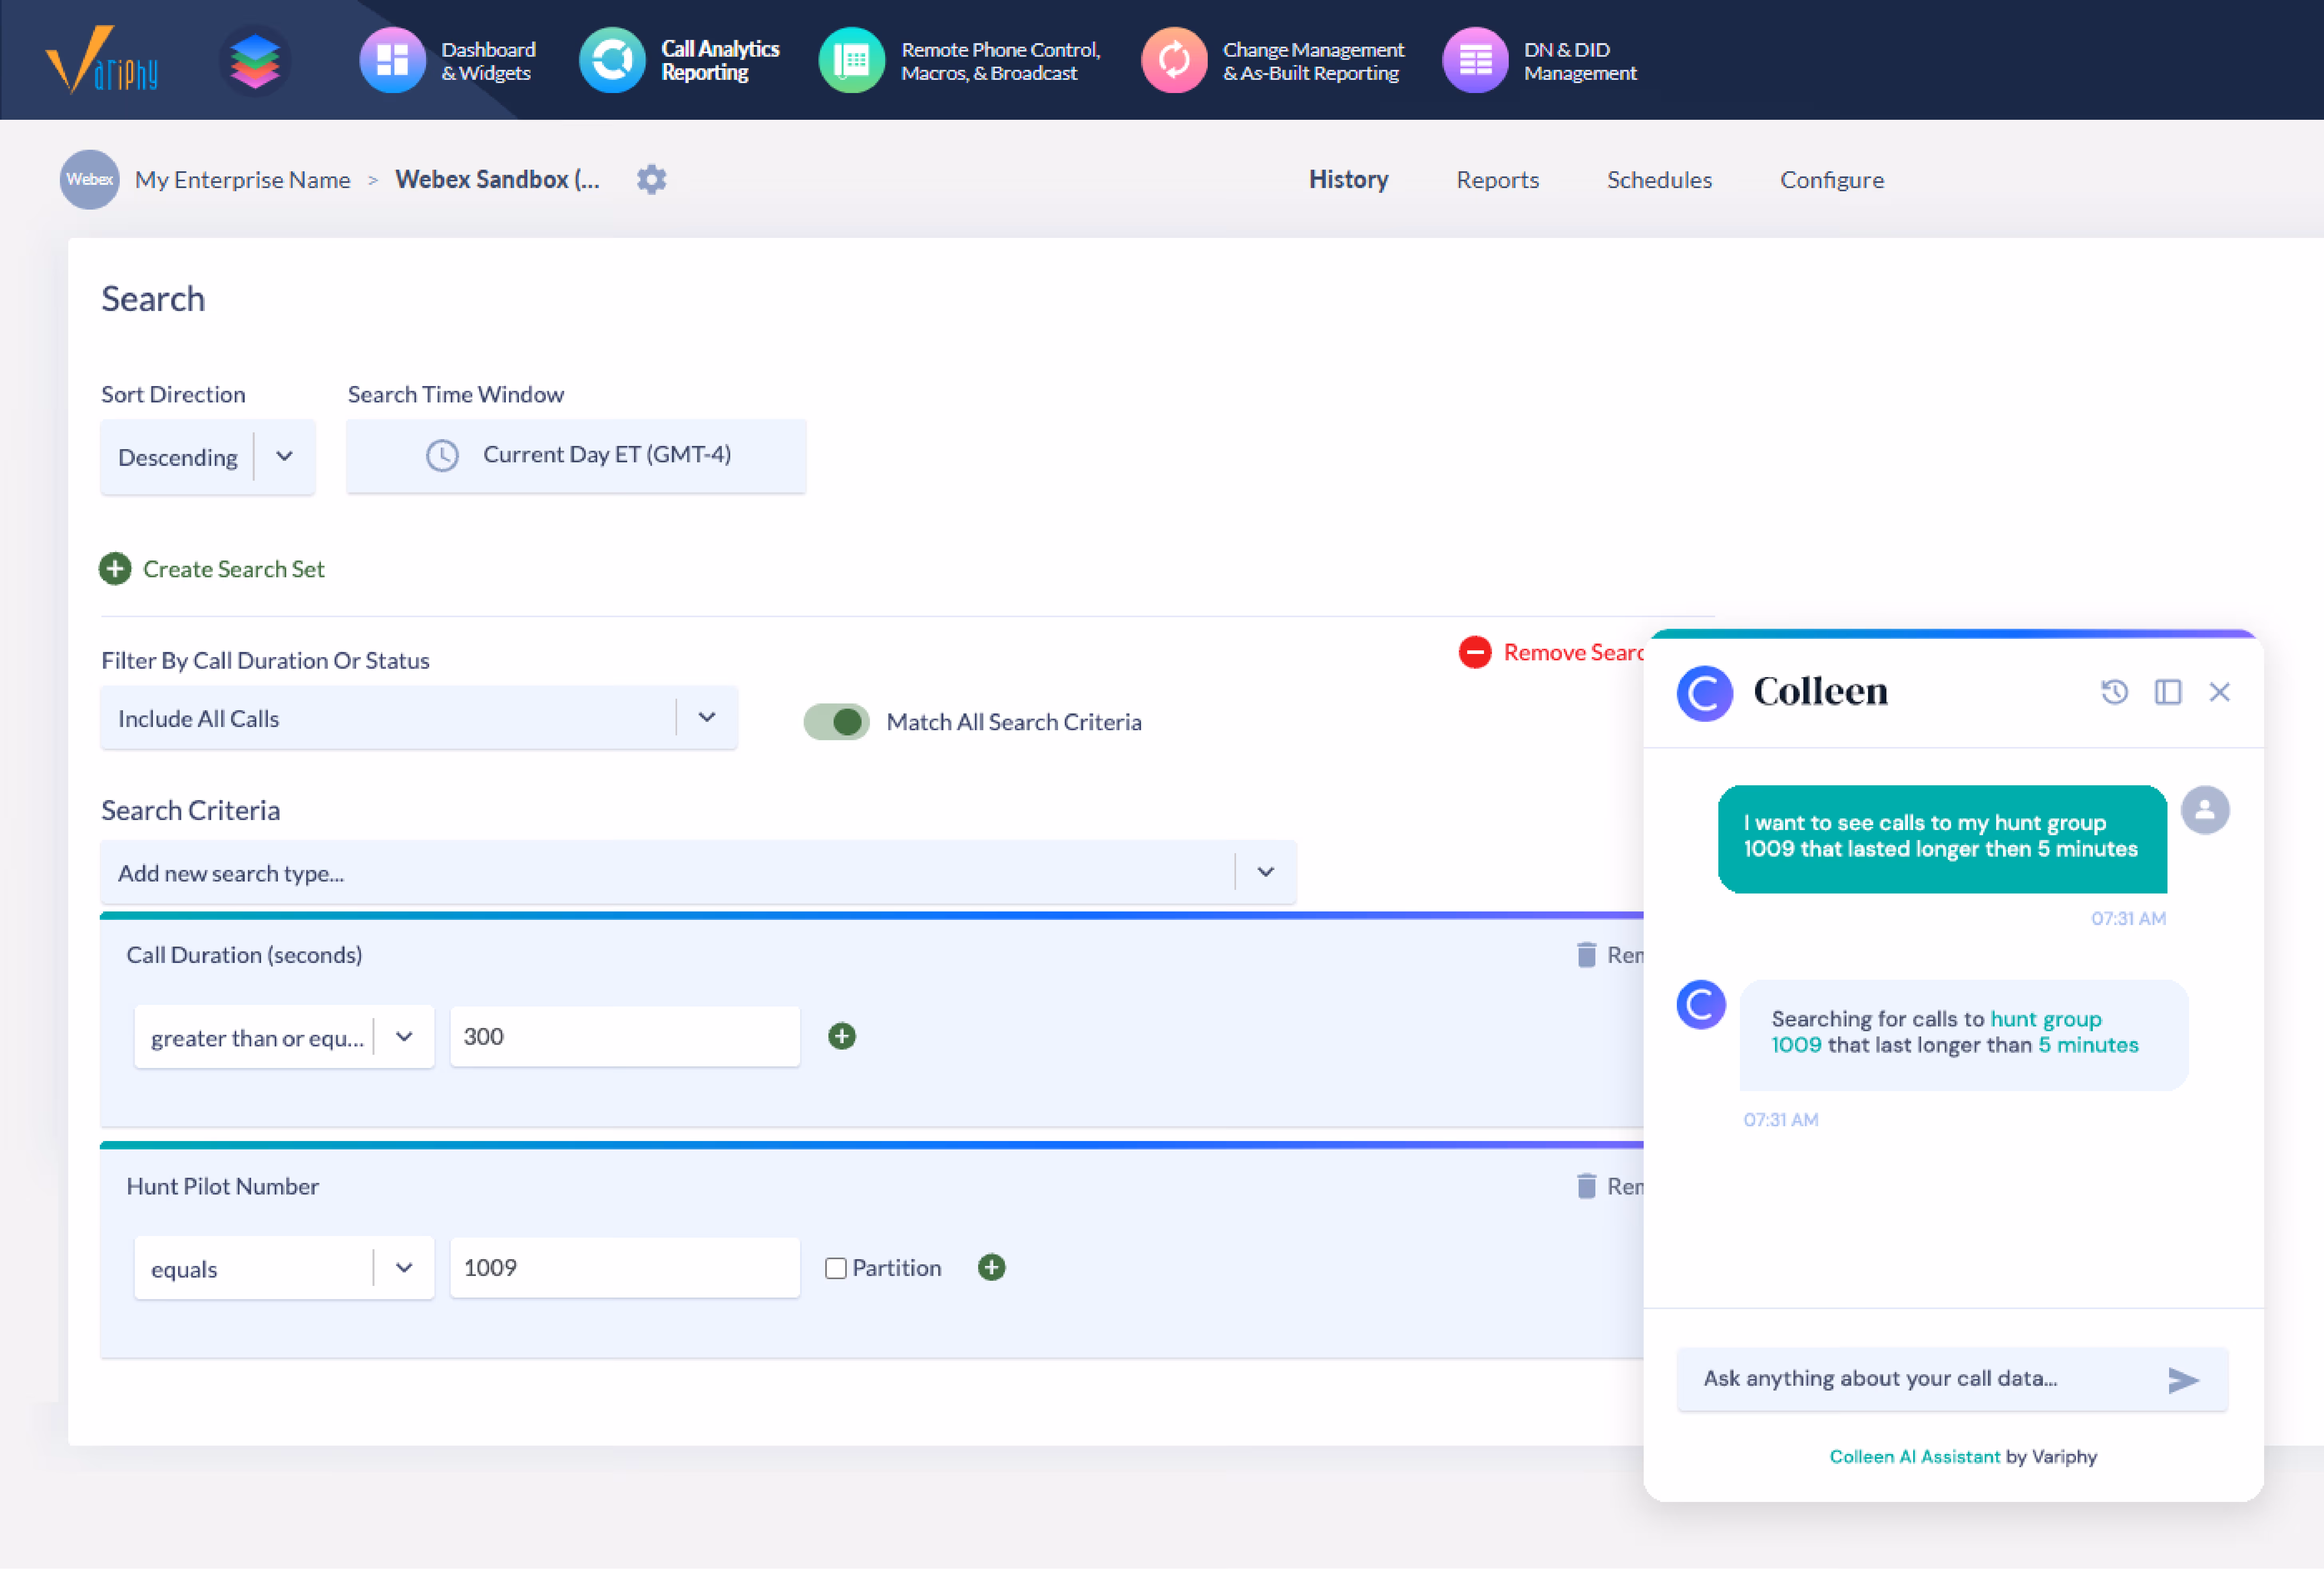Viewport: 2324px width, 1569px height.
Task: Click the Hunt Pilot Number field 1009
Action: (x=625, y=1267)
